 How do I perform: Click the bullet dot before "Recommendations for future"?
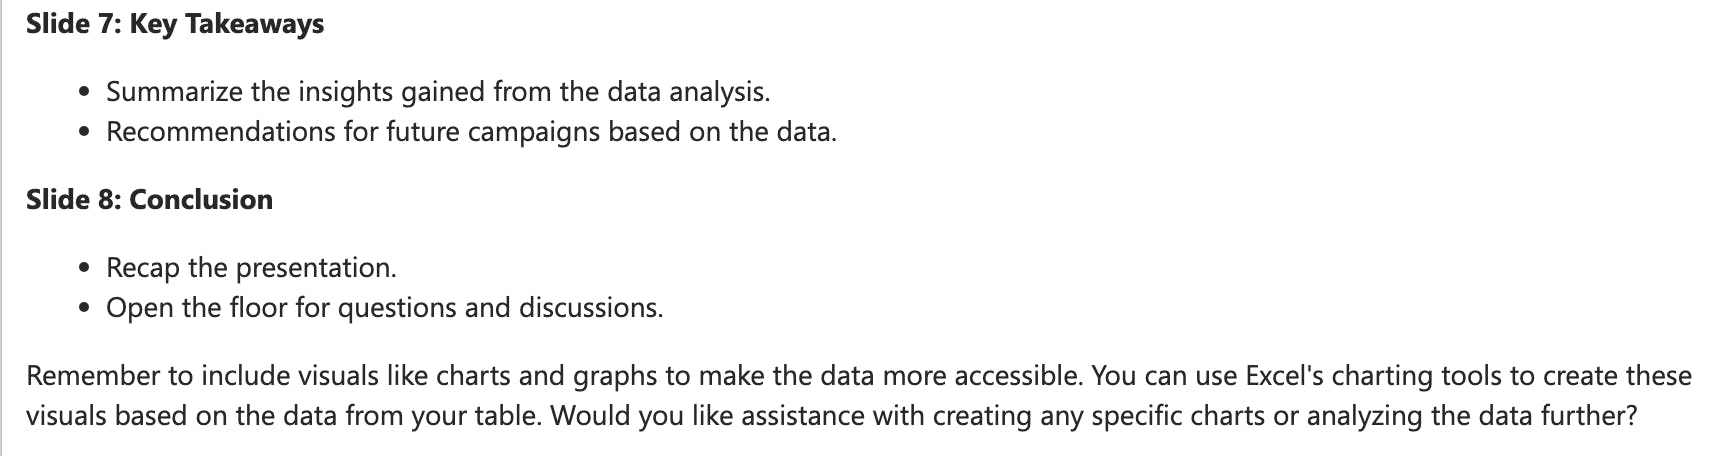(x=85, y=133)
